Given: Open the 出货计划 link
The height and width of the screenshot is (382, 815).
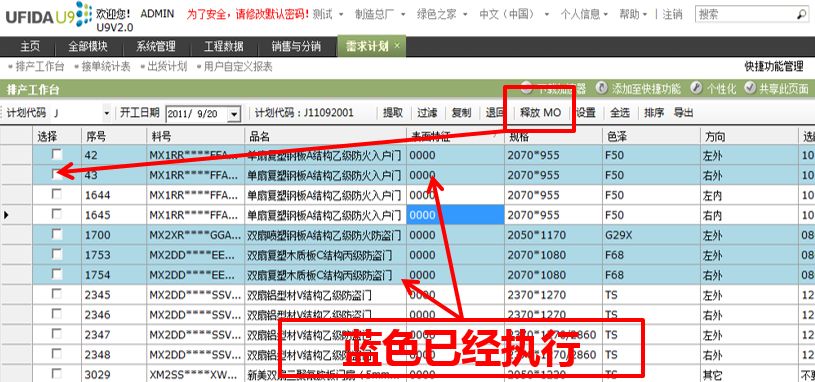Looking at the screenshot, I should coord(167,67).
